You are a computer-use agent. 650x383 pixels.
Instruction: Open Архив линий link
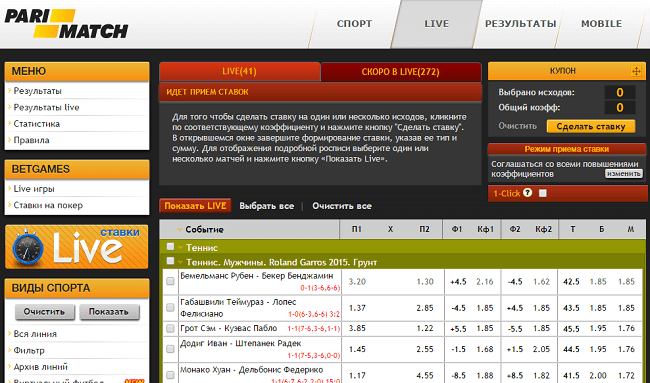click(x=40, y=367)
